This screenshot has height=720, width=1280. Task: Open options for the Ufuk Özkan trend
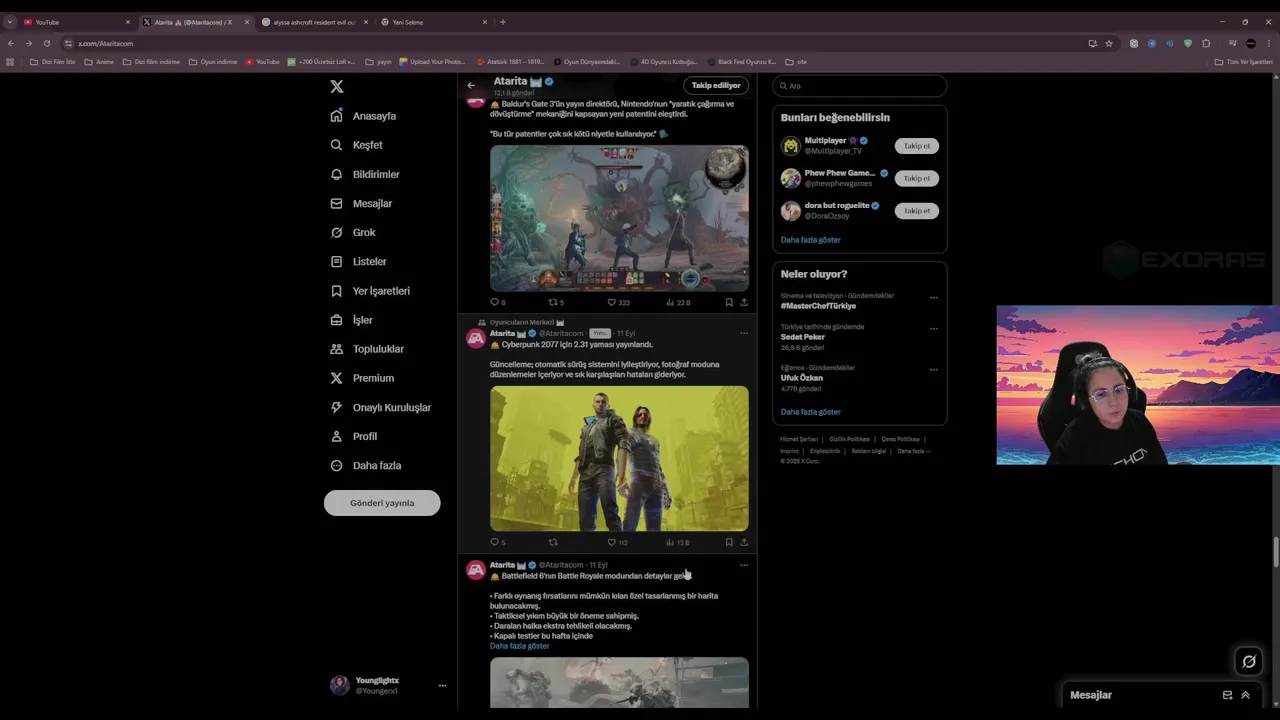[x=934, y=370]
